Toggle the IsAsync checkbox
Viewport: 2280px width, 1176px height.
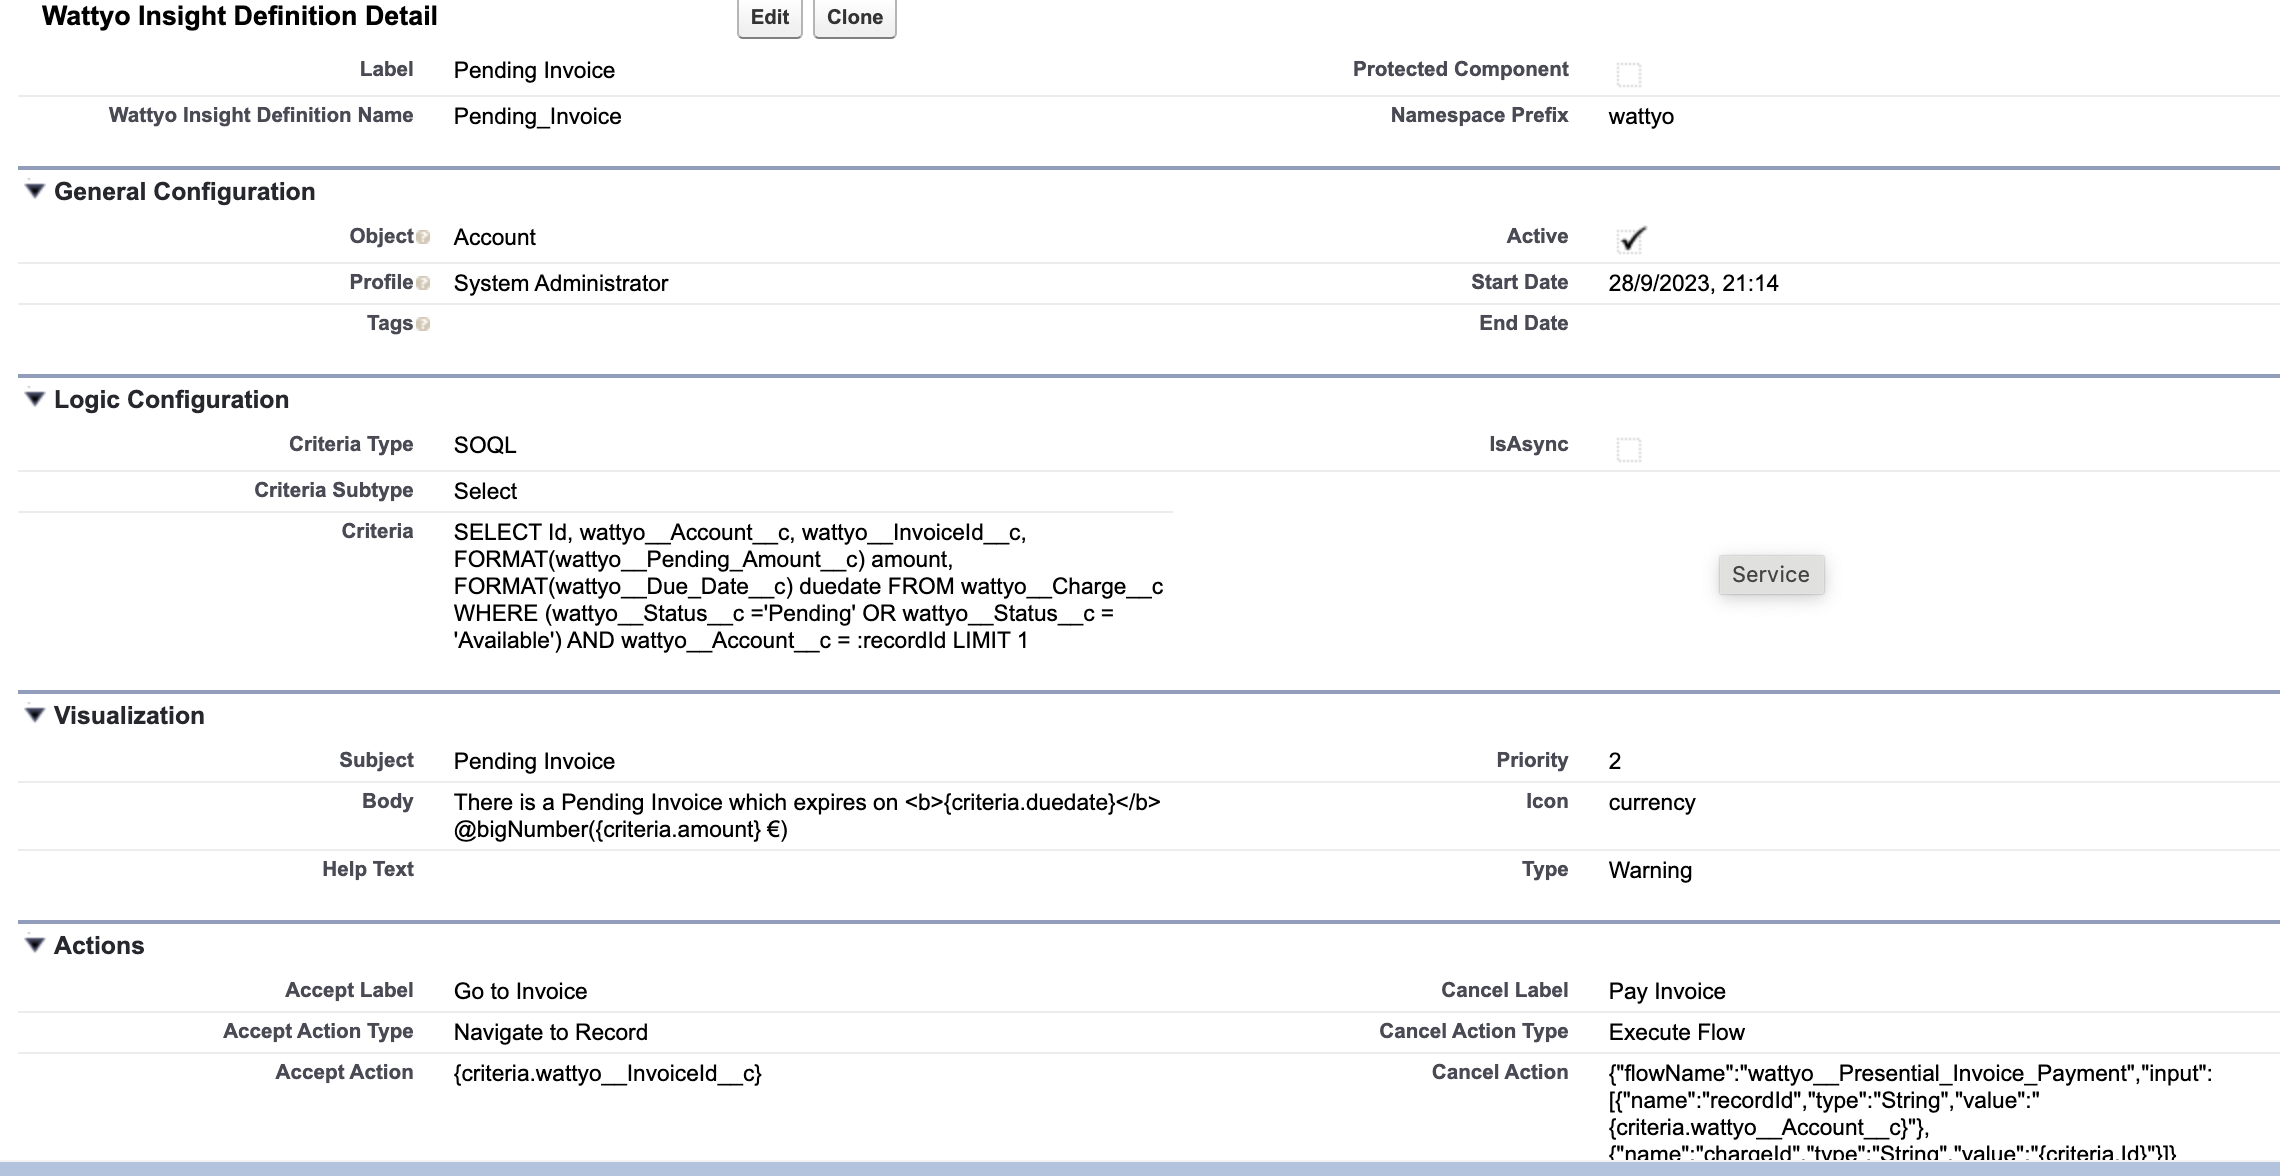click(1629, 449)
